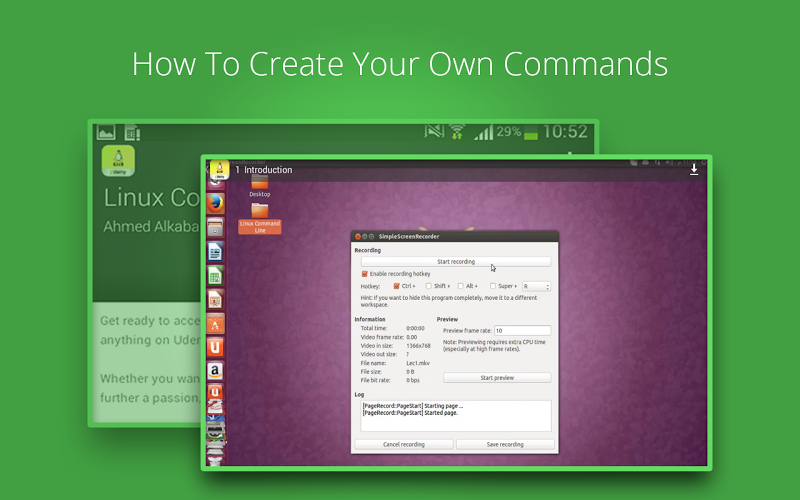Open the hotkey key dropdown showing R
Image resolution: width=800 pixels, height=500 pixels.
[536, 286]
